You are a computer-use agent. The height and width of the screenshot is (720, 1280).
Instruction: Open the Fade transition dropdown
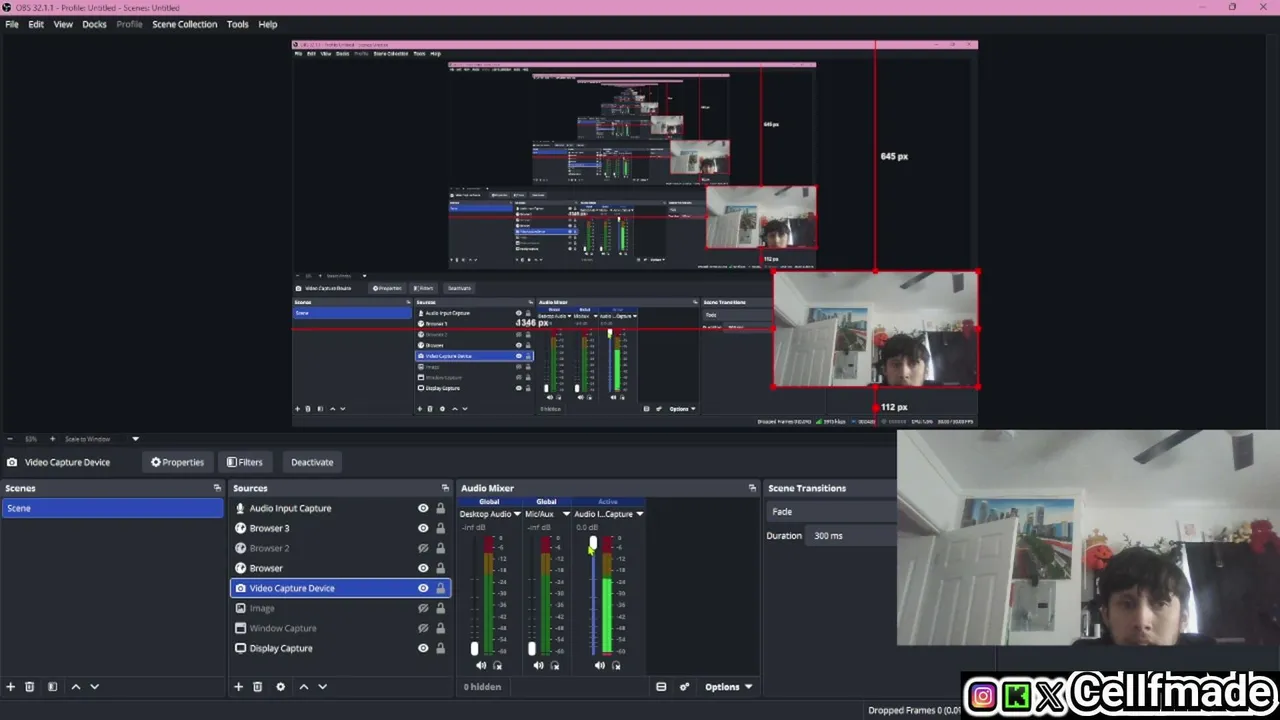832,512
